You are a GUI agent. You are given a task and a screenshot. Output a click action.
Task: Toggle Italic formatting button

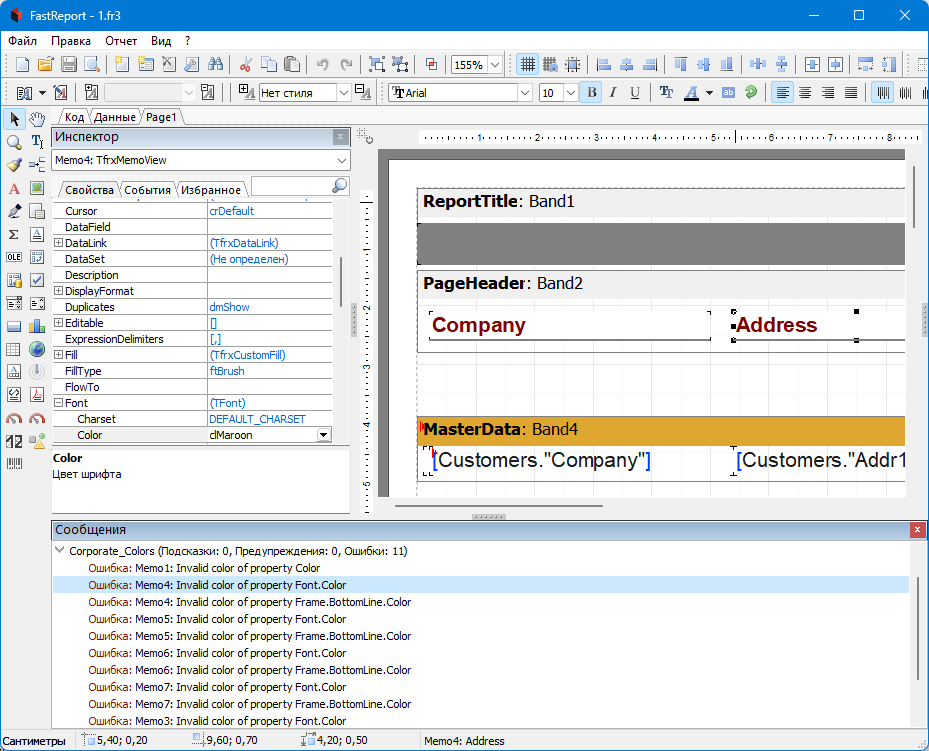tap(613, 93)
